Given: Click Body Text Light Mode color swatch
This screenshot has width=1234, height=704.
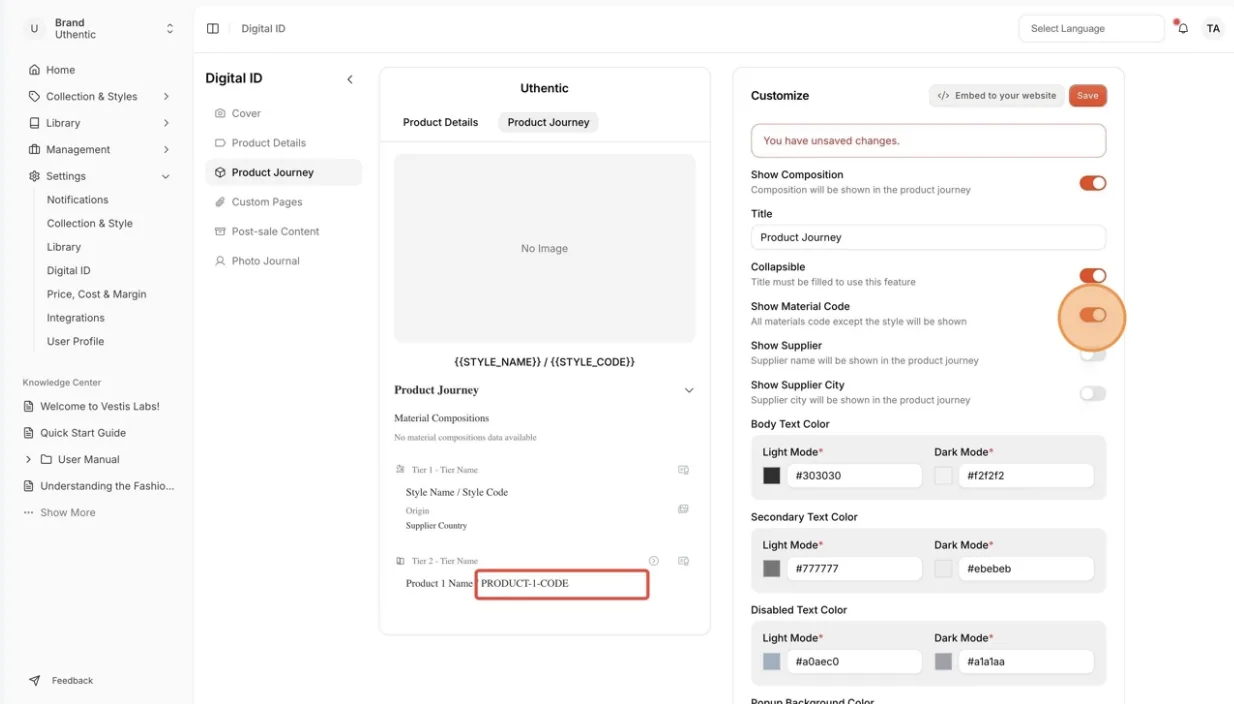Looking at the screenshot, I should click(x=772, y=476).
